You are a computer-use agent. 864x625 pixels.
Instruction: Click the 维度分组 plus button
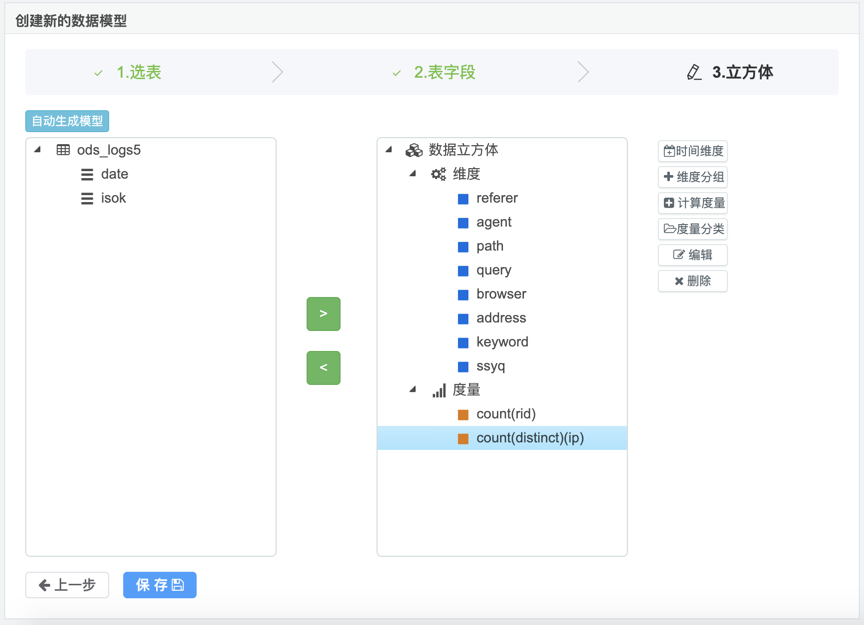(692, 177)
